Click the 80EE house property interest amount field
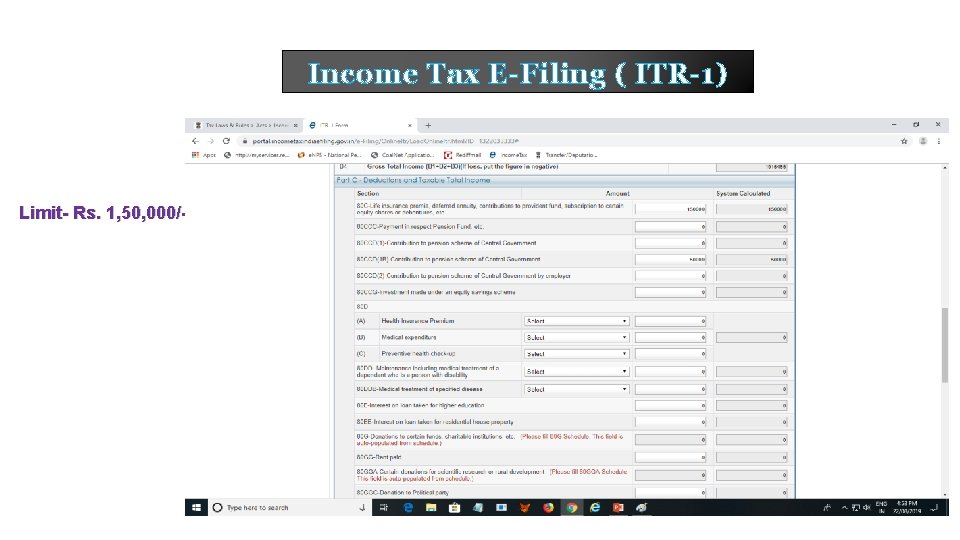 click(x=670, y=422)
